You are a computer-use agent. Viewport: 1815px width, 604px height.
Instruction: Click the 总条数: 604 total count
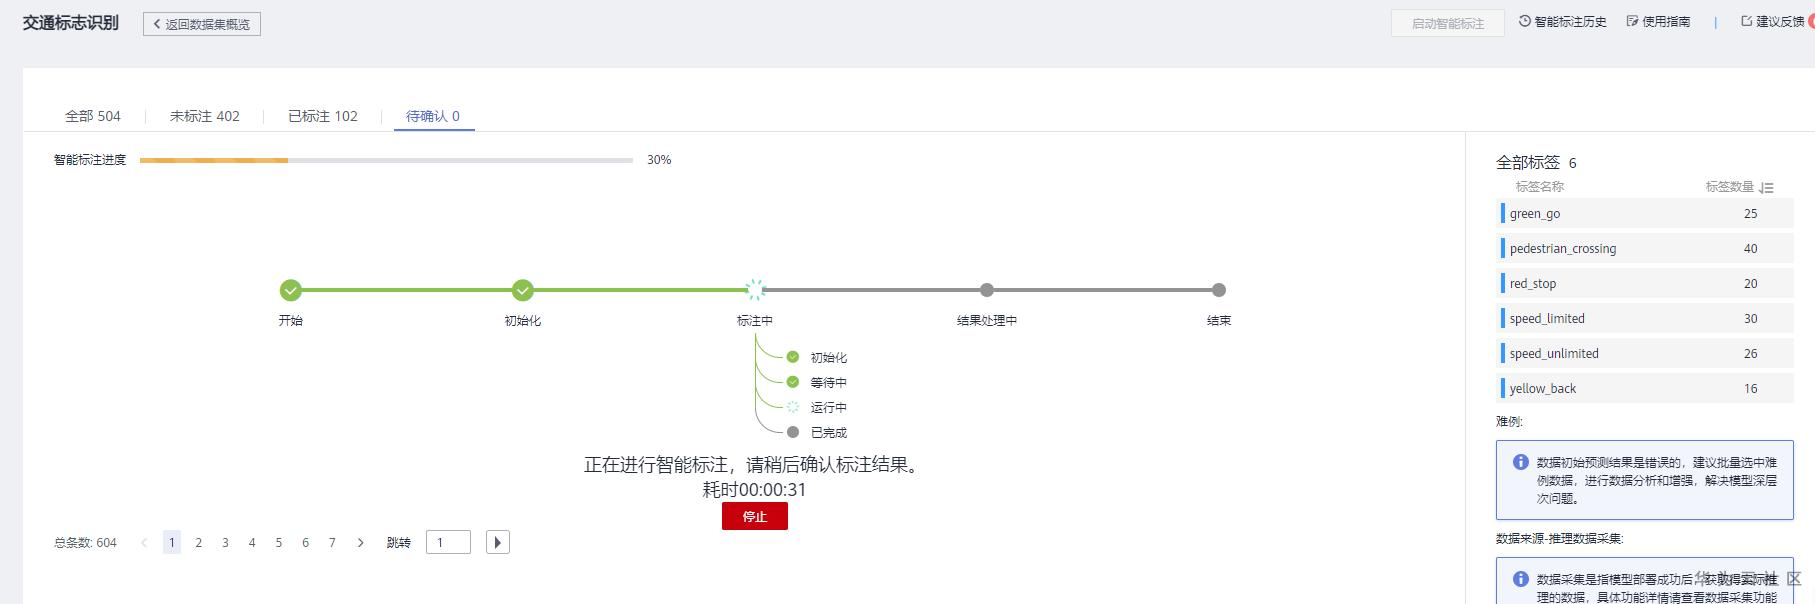tap(85, 543)
